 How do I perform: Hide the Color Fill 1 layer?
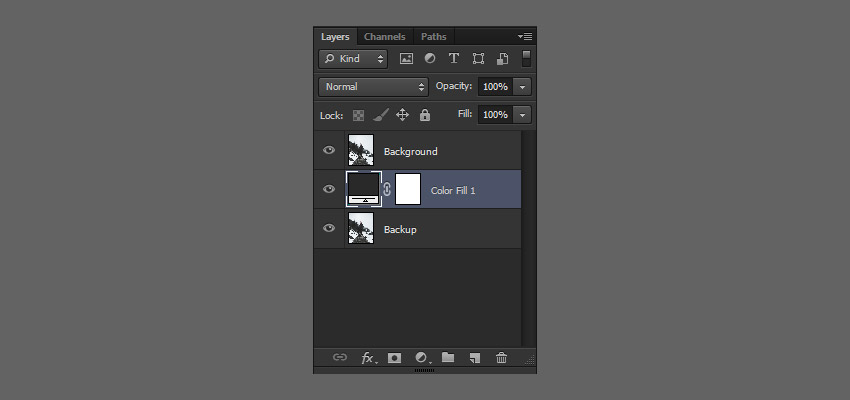329,189
